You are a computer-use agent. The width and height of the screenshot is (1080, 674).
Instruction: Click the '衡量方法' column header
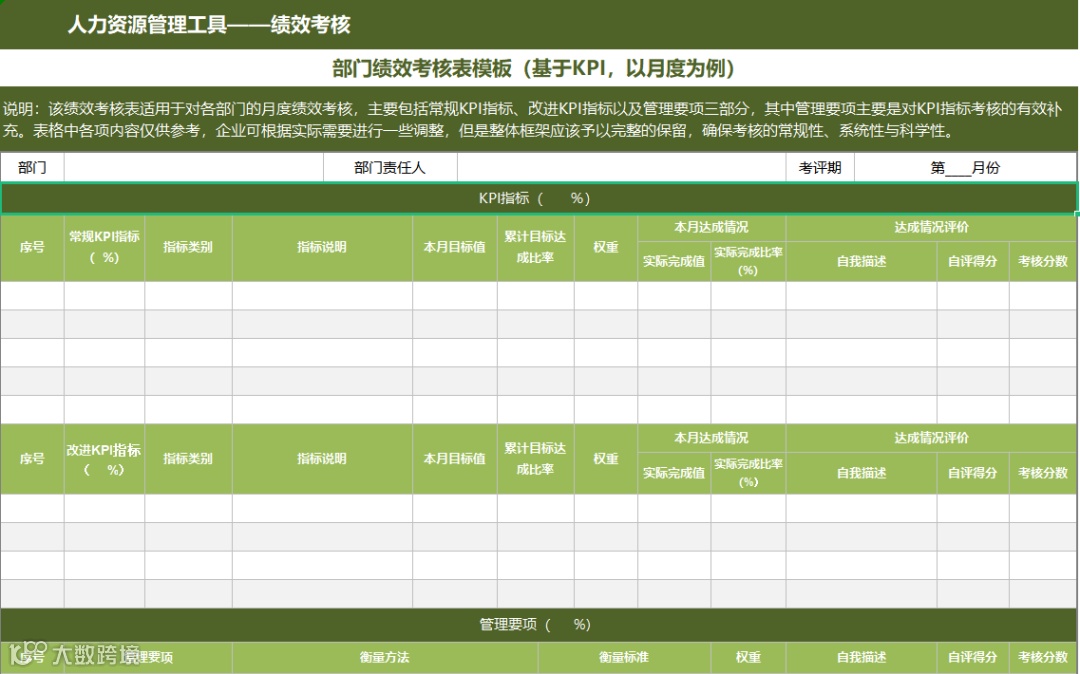point(384,657)
